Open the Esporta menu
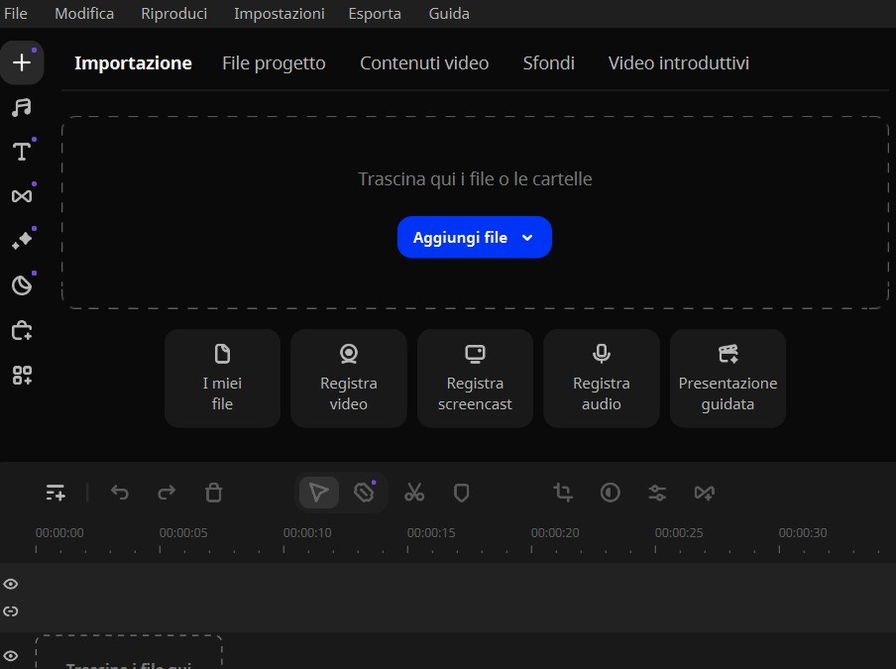This screenshot has height=669, width=896. [374, 13]
